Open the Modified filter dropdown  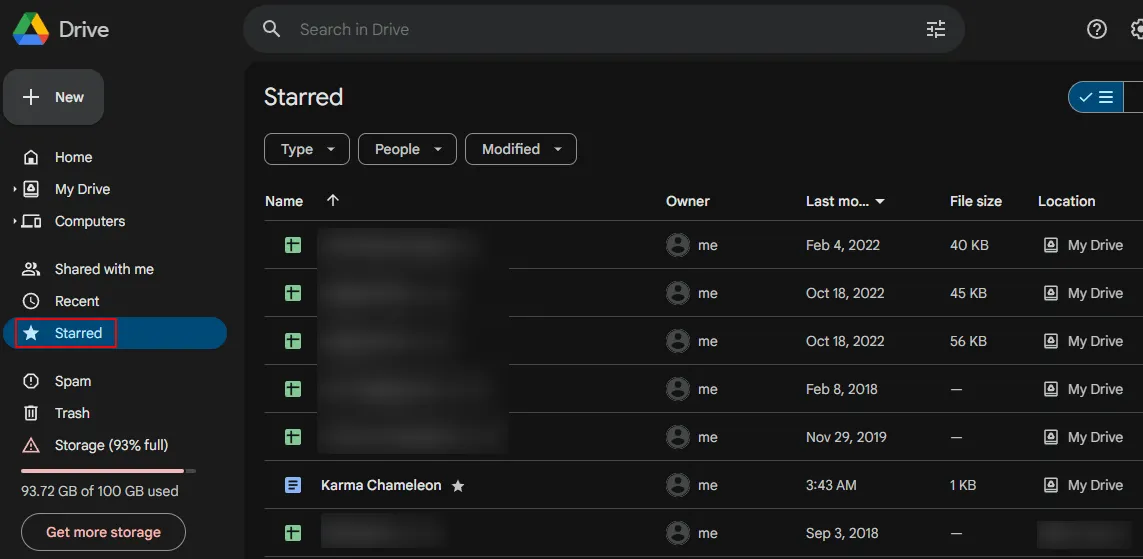coord(521,149)
